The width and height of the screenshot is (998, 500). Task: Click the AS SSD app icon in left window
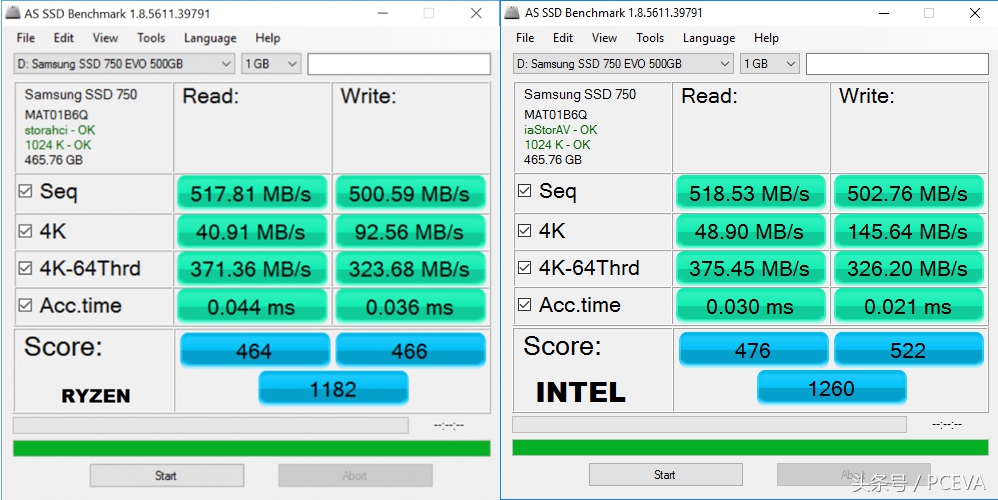tap(11, 13)
